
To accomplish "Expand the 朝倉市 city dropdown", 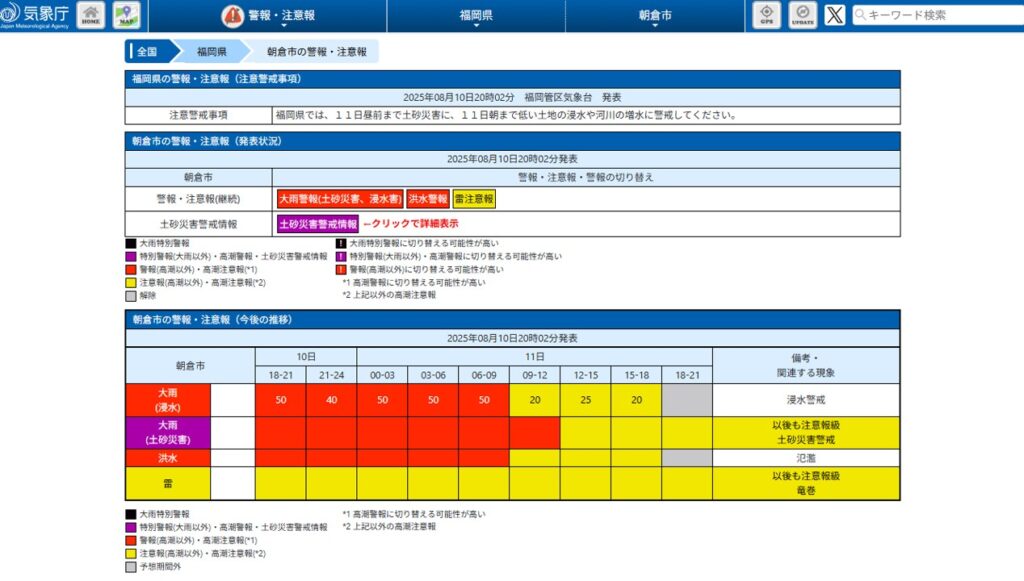I will coord(655,16).
